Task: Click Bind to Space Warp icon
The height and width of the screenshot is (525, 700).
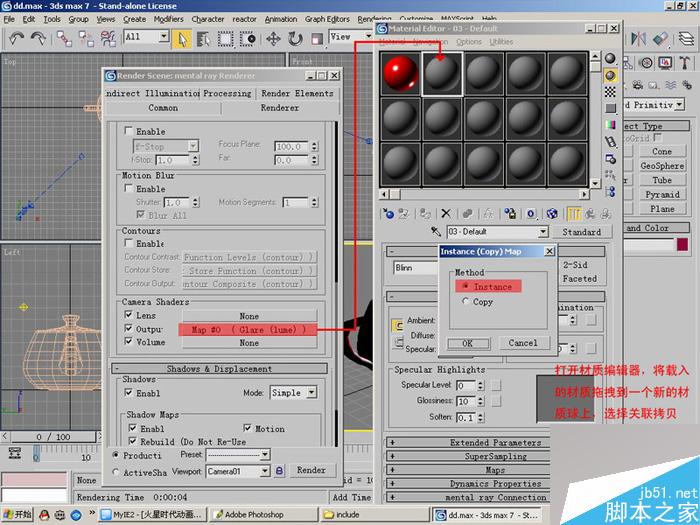Action: coord(108,39)
